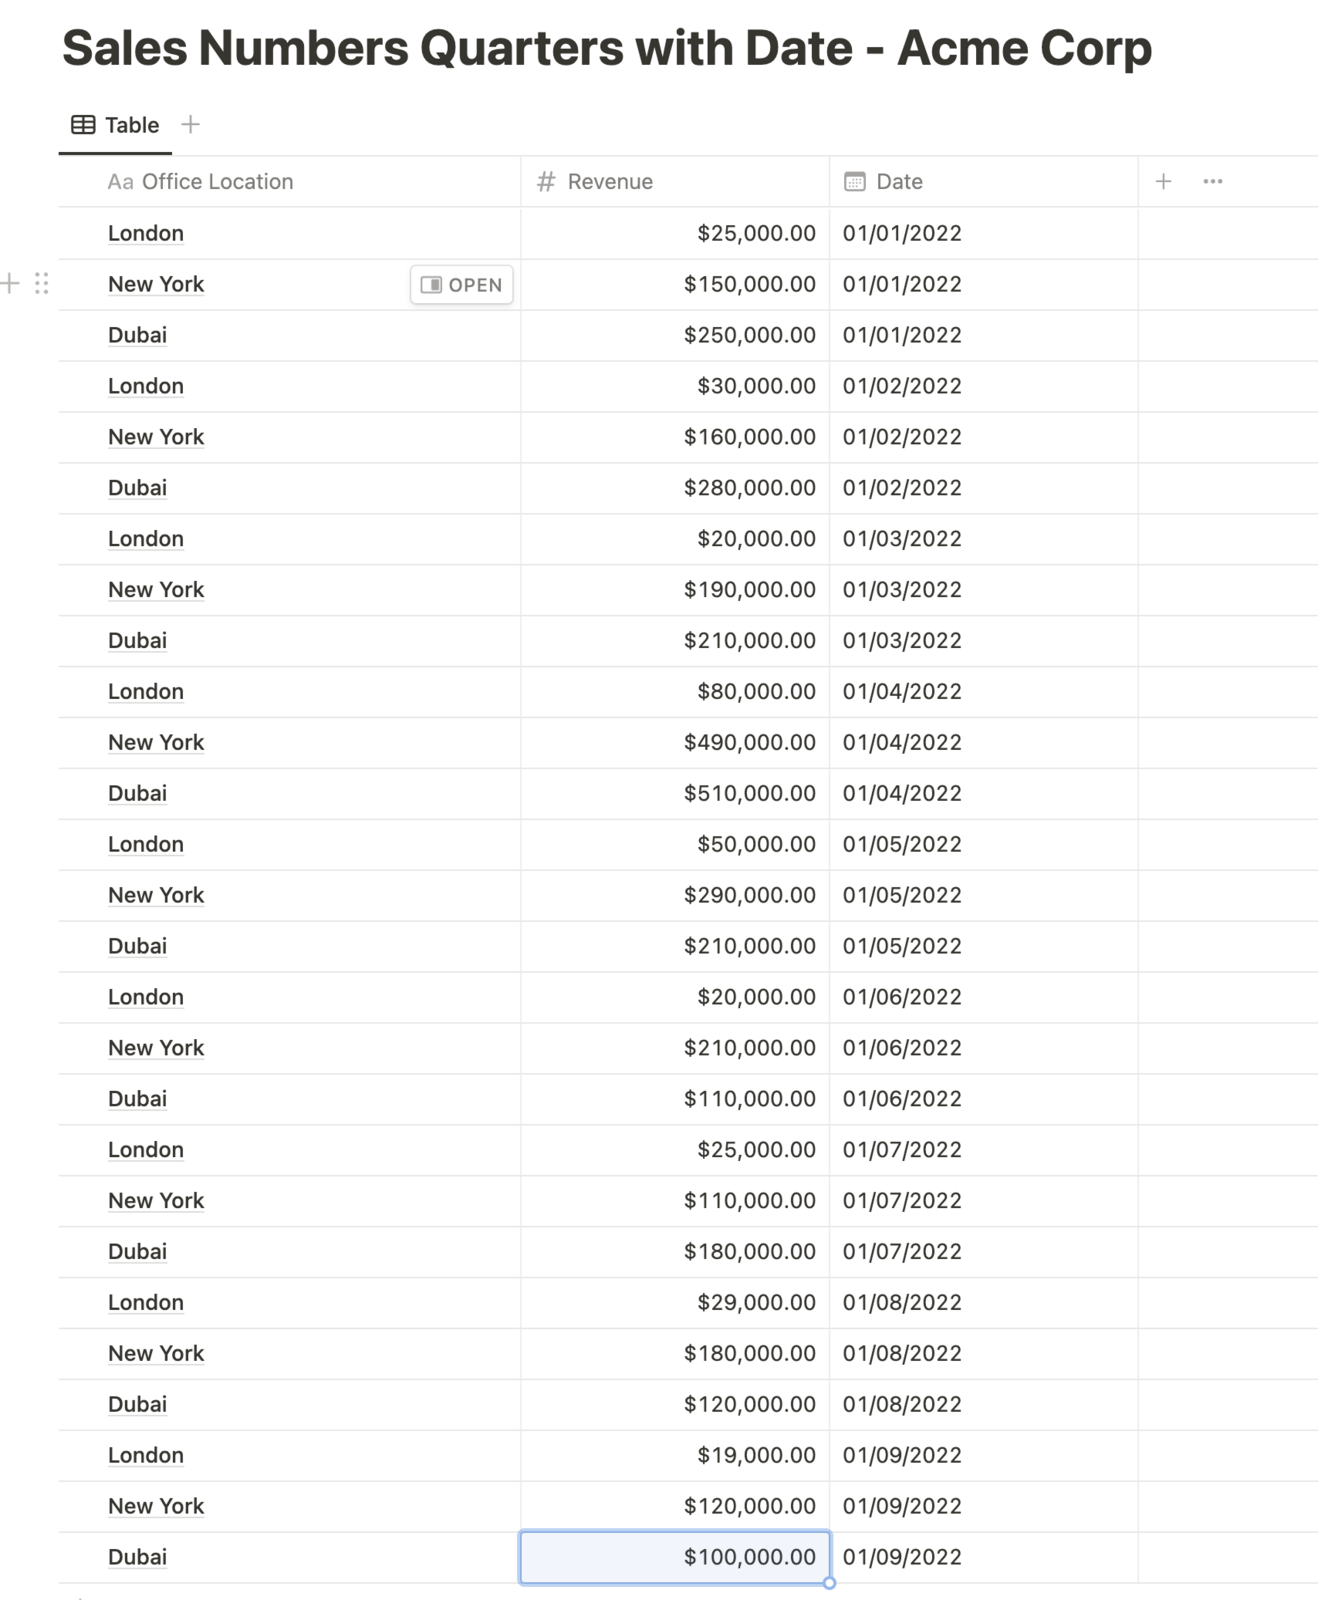Click the # Revenue number icon
1318x1600 pixels.
coord(545,181)
